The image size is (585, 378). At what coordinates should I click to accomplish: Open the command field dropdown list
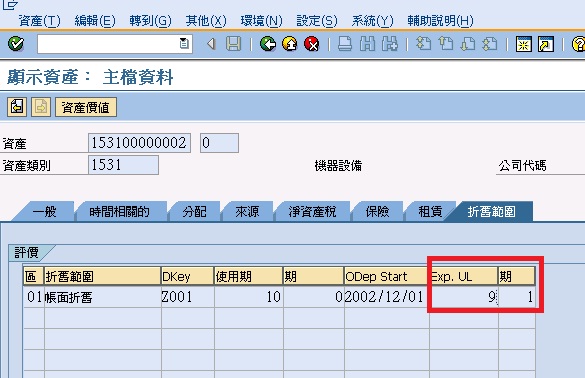[x=184, y=44]
